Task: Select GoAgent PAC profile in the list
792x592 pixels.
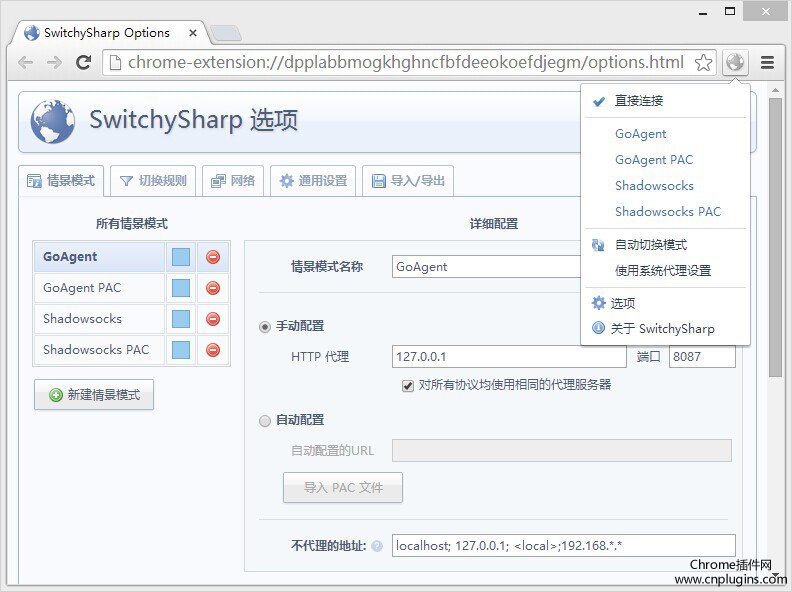Action: (100, 288)
